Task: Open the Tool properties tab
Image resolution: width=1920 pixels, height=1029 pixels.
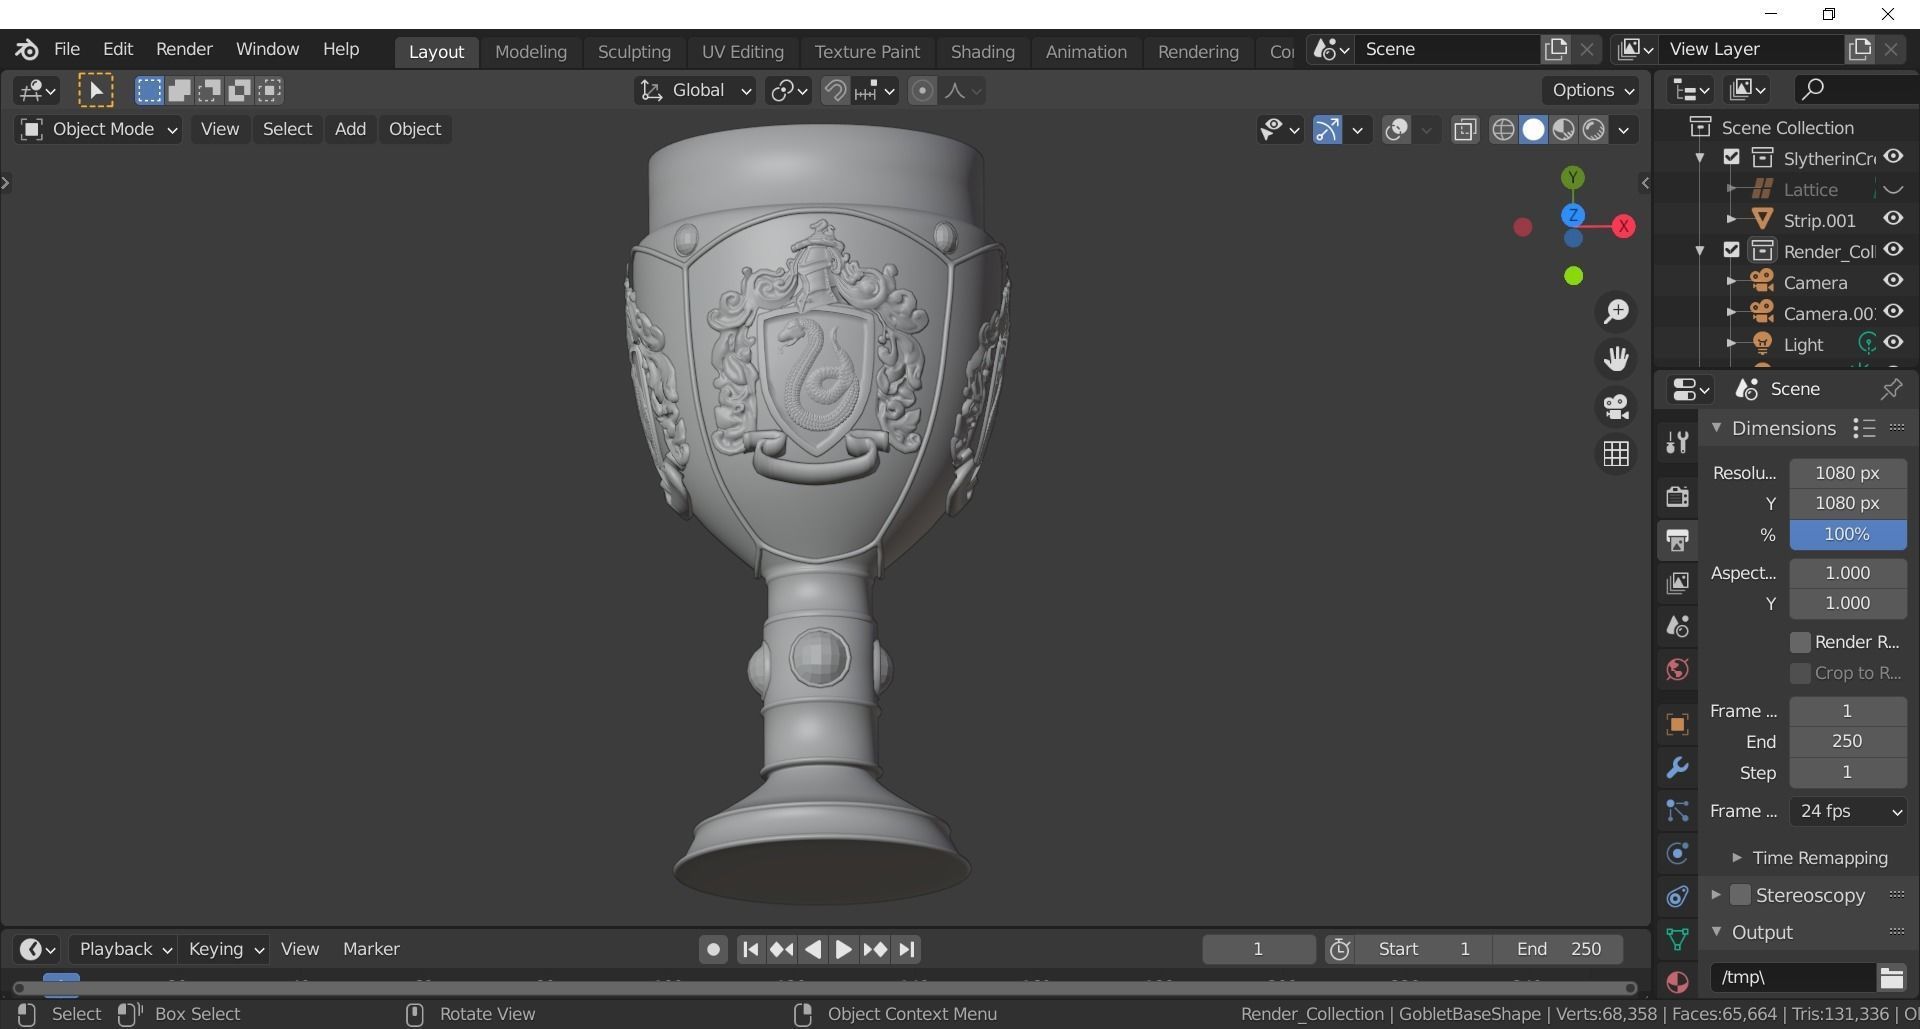Action: point(1677,442)
